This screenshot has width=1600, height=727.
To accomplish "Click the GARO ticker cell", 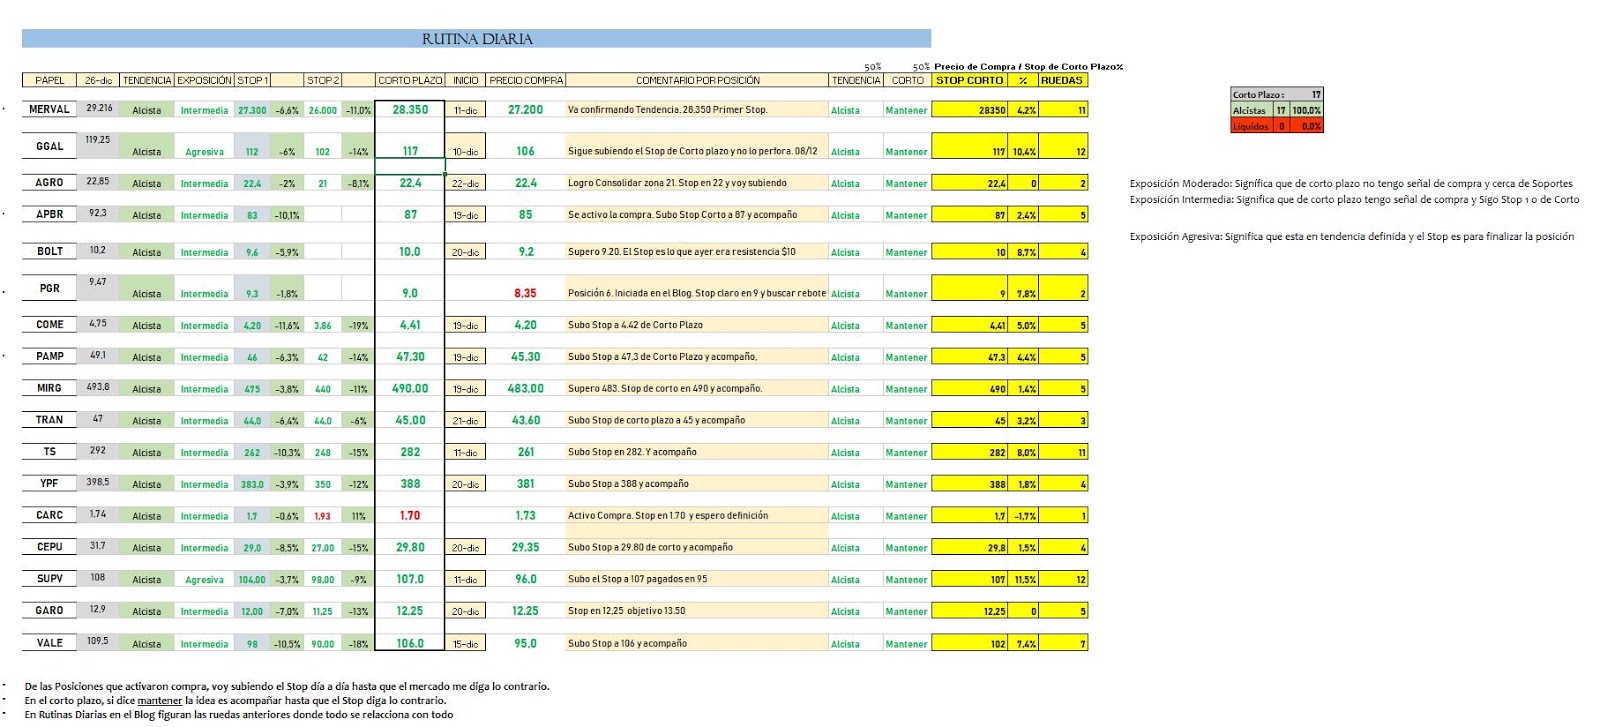I will (x=49, y=610).
